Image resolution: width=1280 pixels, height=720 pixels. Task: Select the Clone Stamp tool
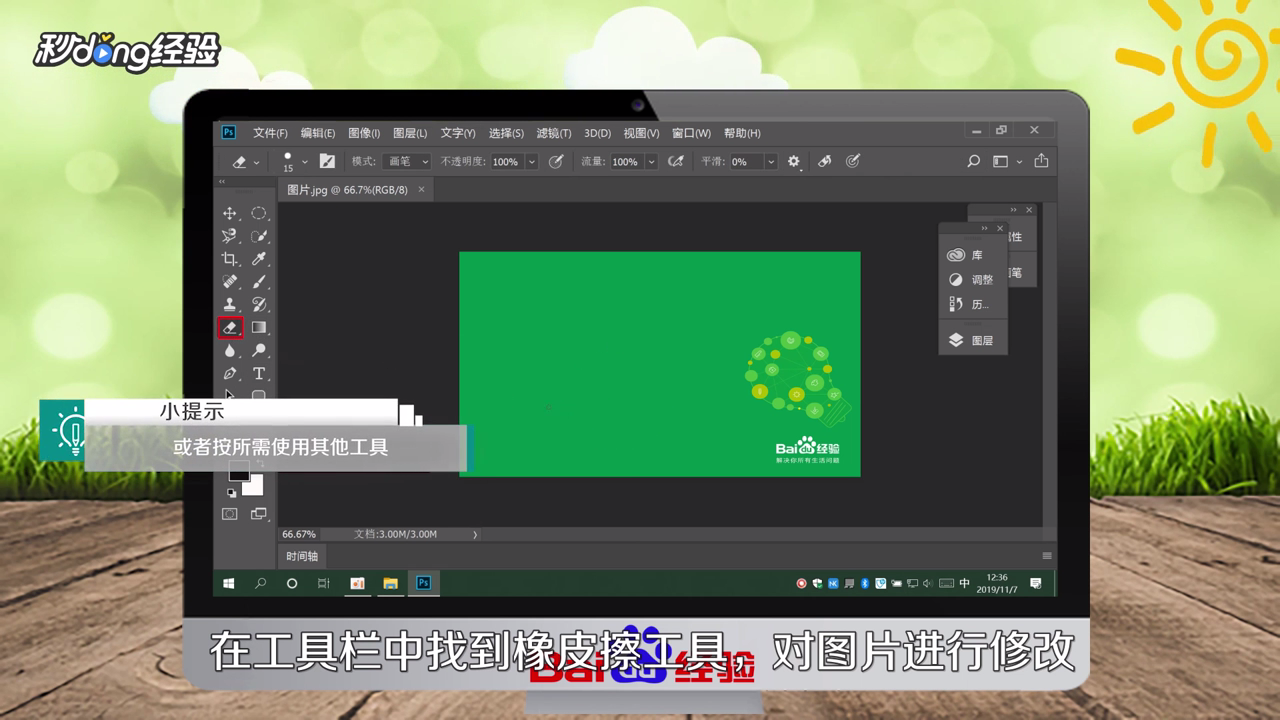[x=230, y=304]
